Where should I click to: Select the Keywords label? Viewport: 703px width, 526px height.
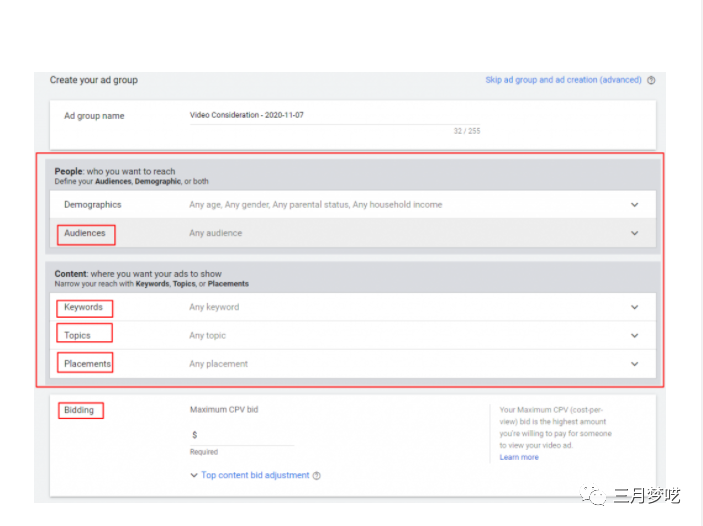83,307
